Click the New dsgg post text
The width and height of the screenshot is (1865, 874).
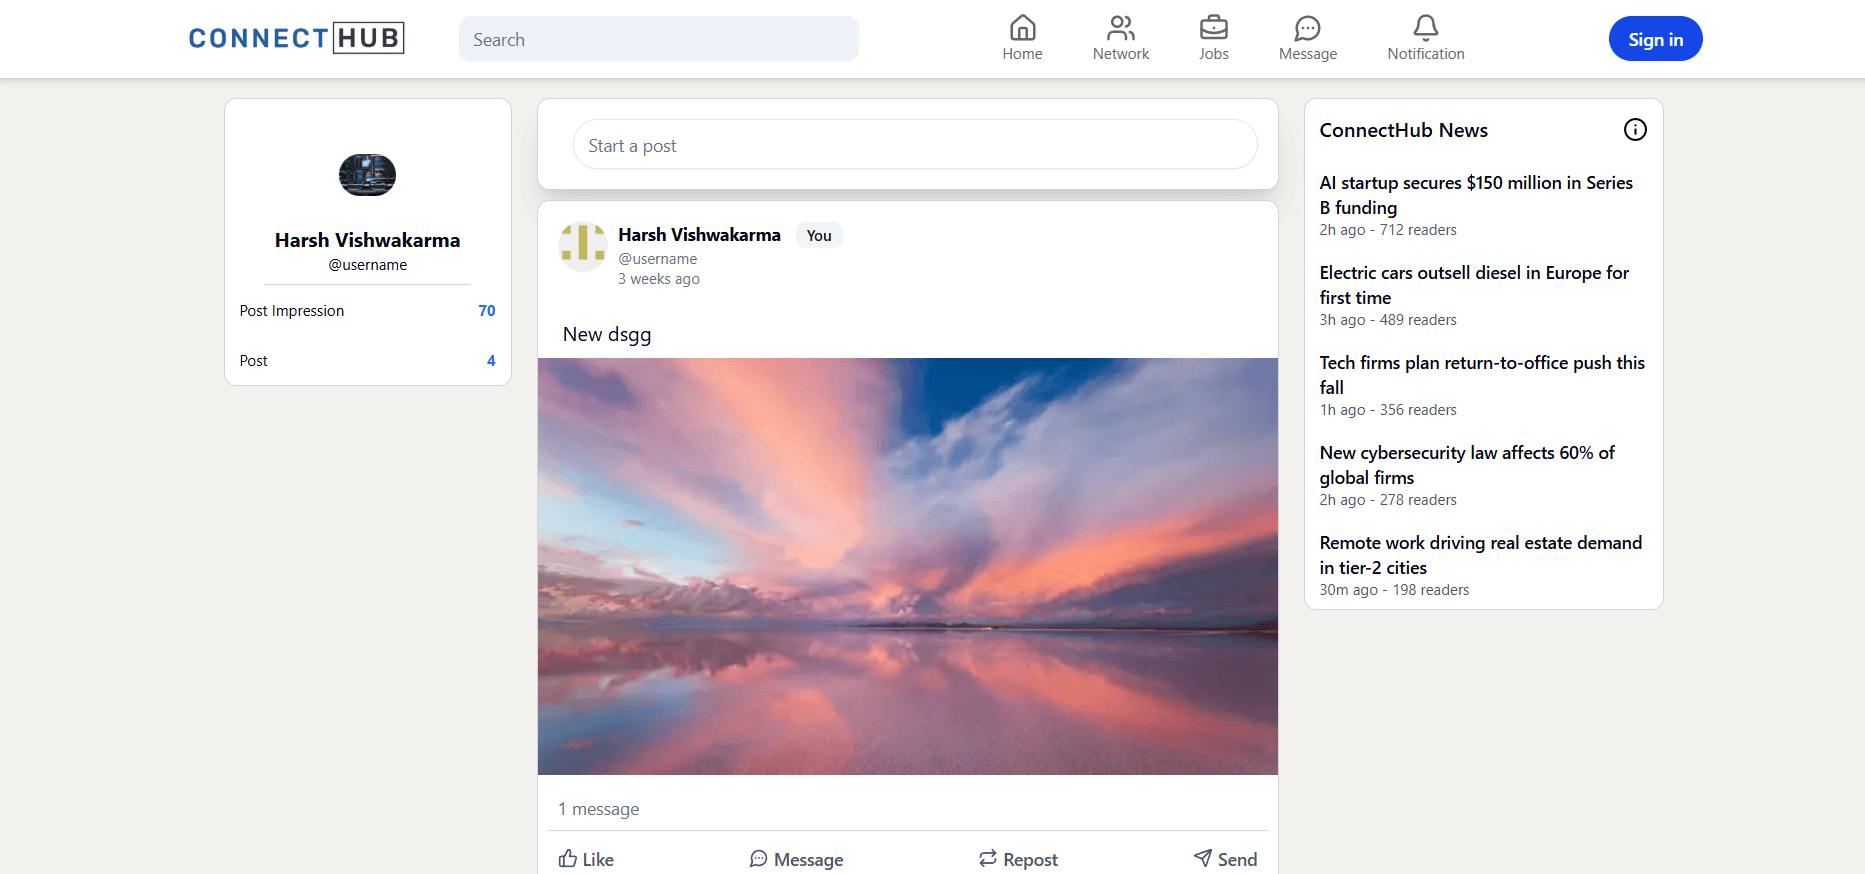[x=607, y=335]
